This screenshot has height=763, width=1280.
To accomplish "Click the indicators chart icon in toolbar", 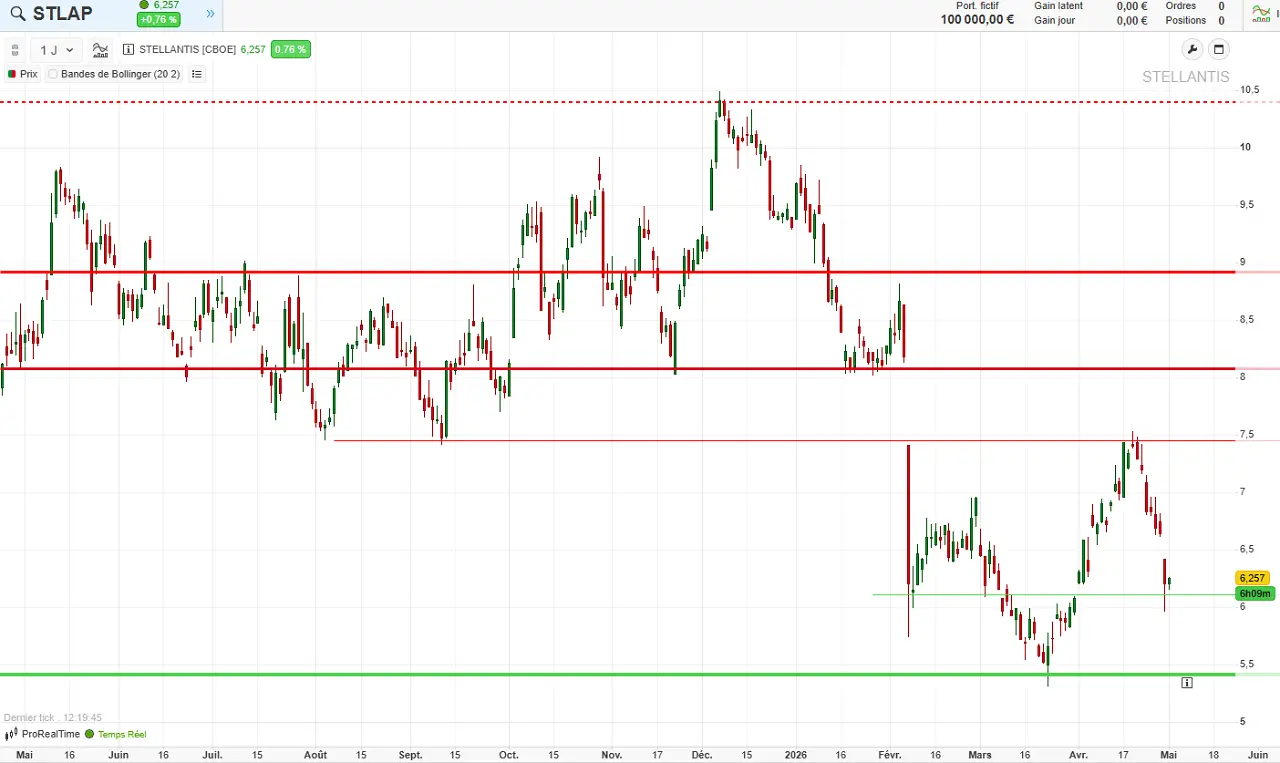I will 100,50.
